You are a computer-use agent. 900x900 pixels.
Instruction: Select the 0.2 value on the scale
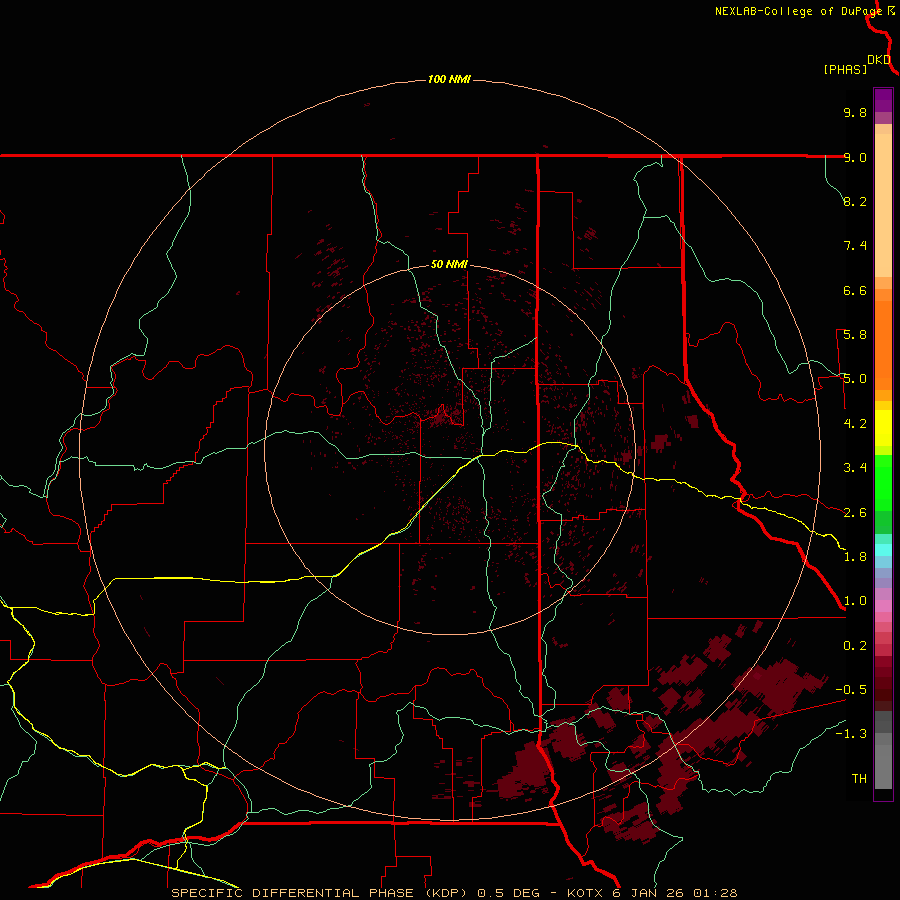coord(855,646)
